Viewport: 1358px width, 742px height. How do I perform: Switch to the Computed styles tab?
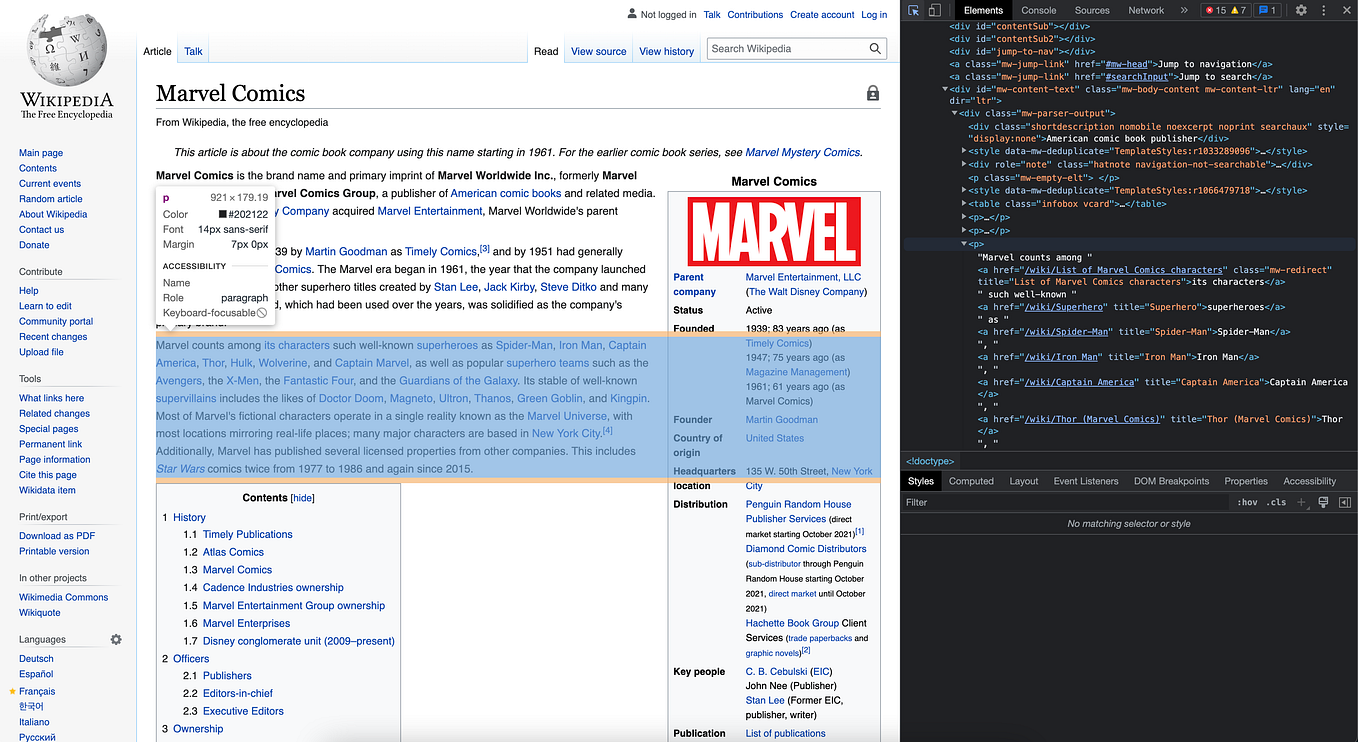tap(971, 481)
